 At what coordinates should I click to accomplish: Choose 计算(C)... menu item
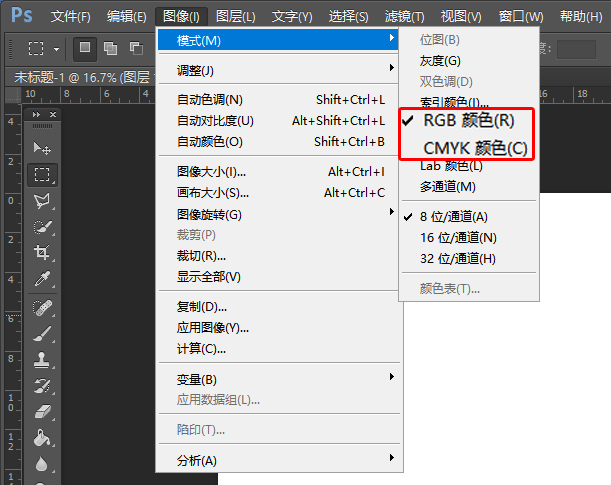tap(278, 349)
